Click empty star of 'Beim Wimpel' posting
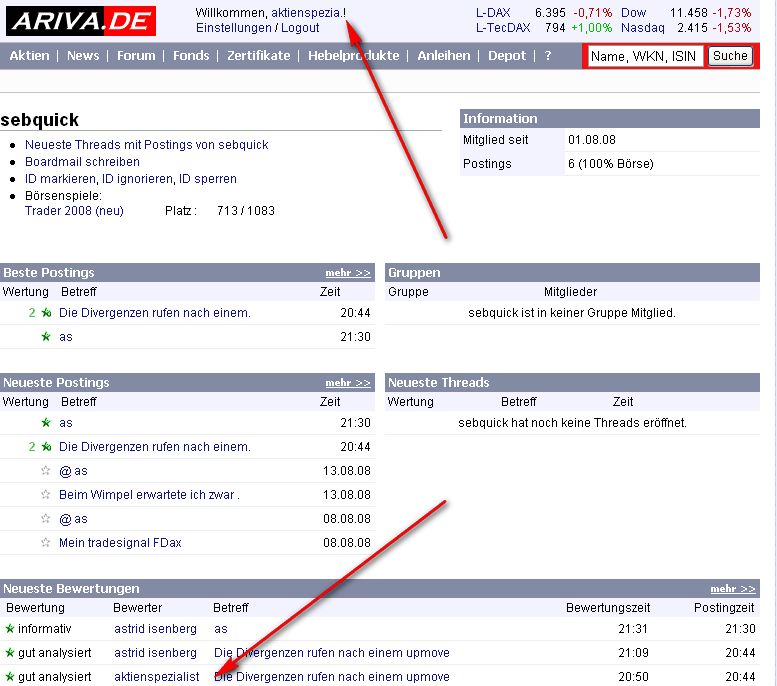Viewport: 777px width, 686px height. pos(46,494)
